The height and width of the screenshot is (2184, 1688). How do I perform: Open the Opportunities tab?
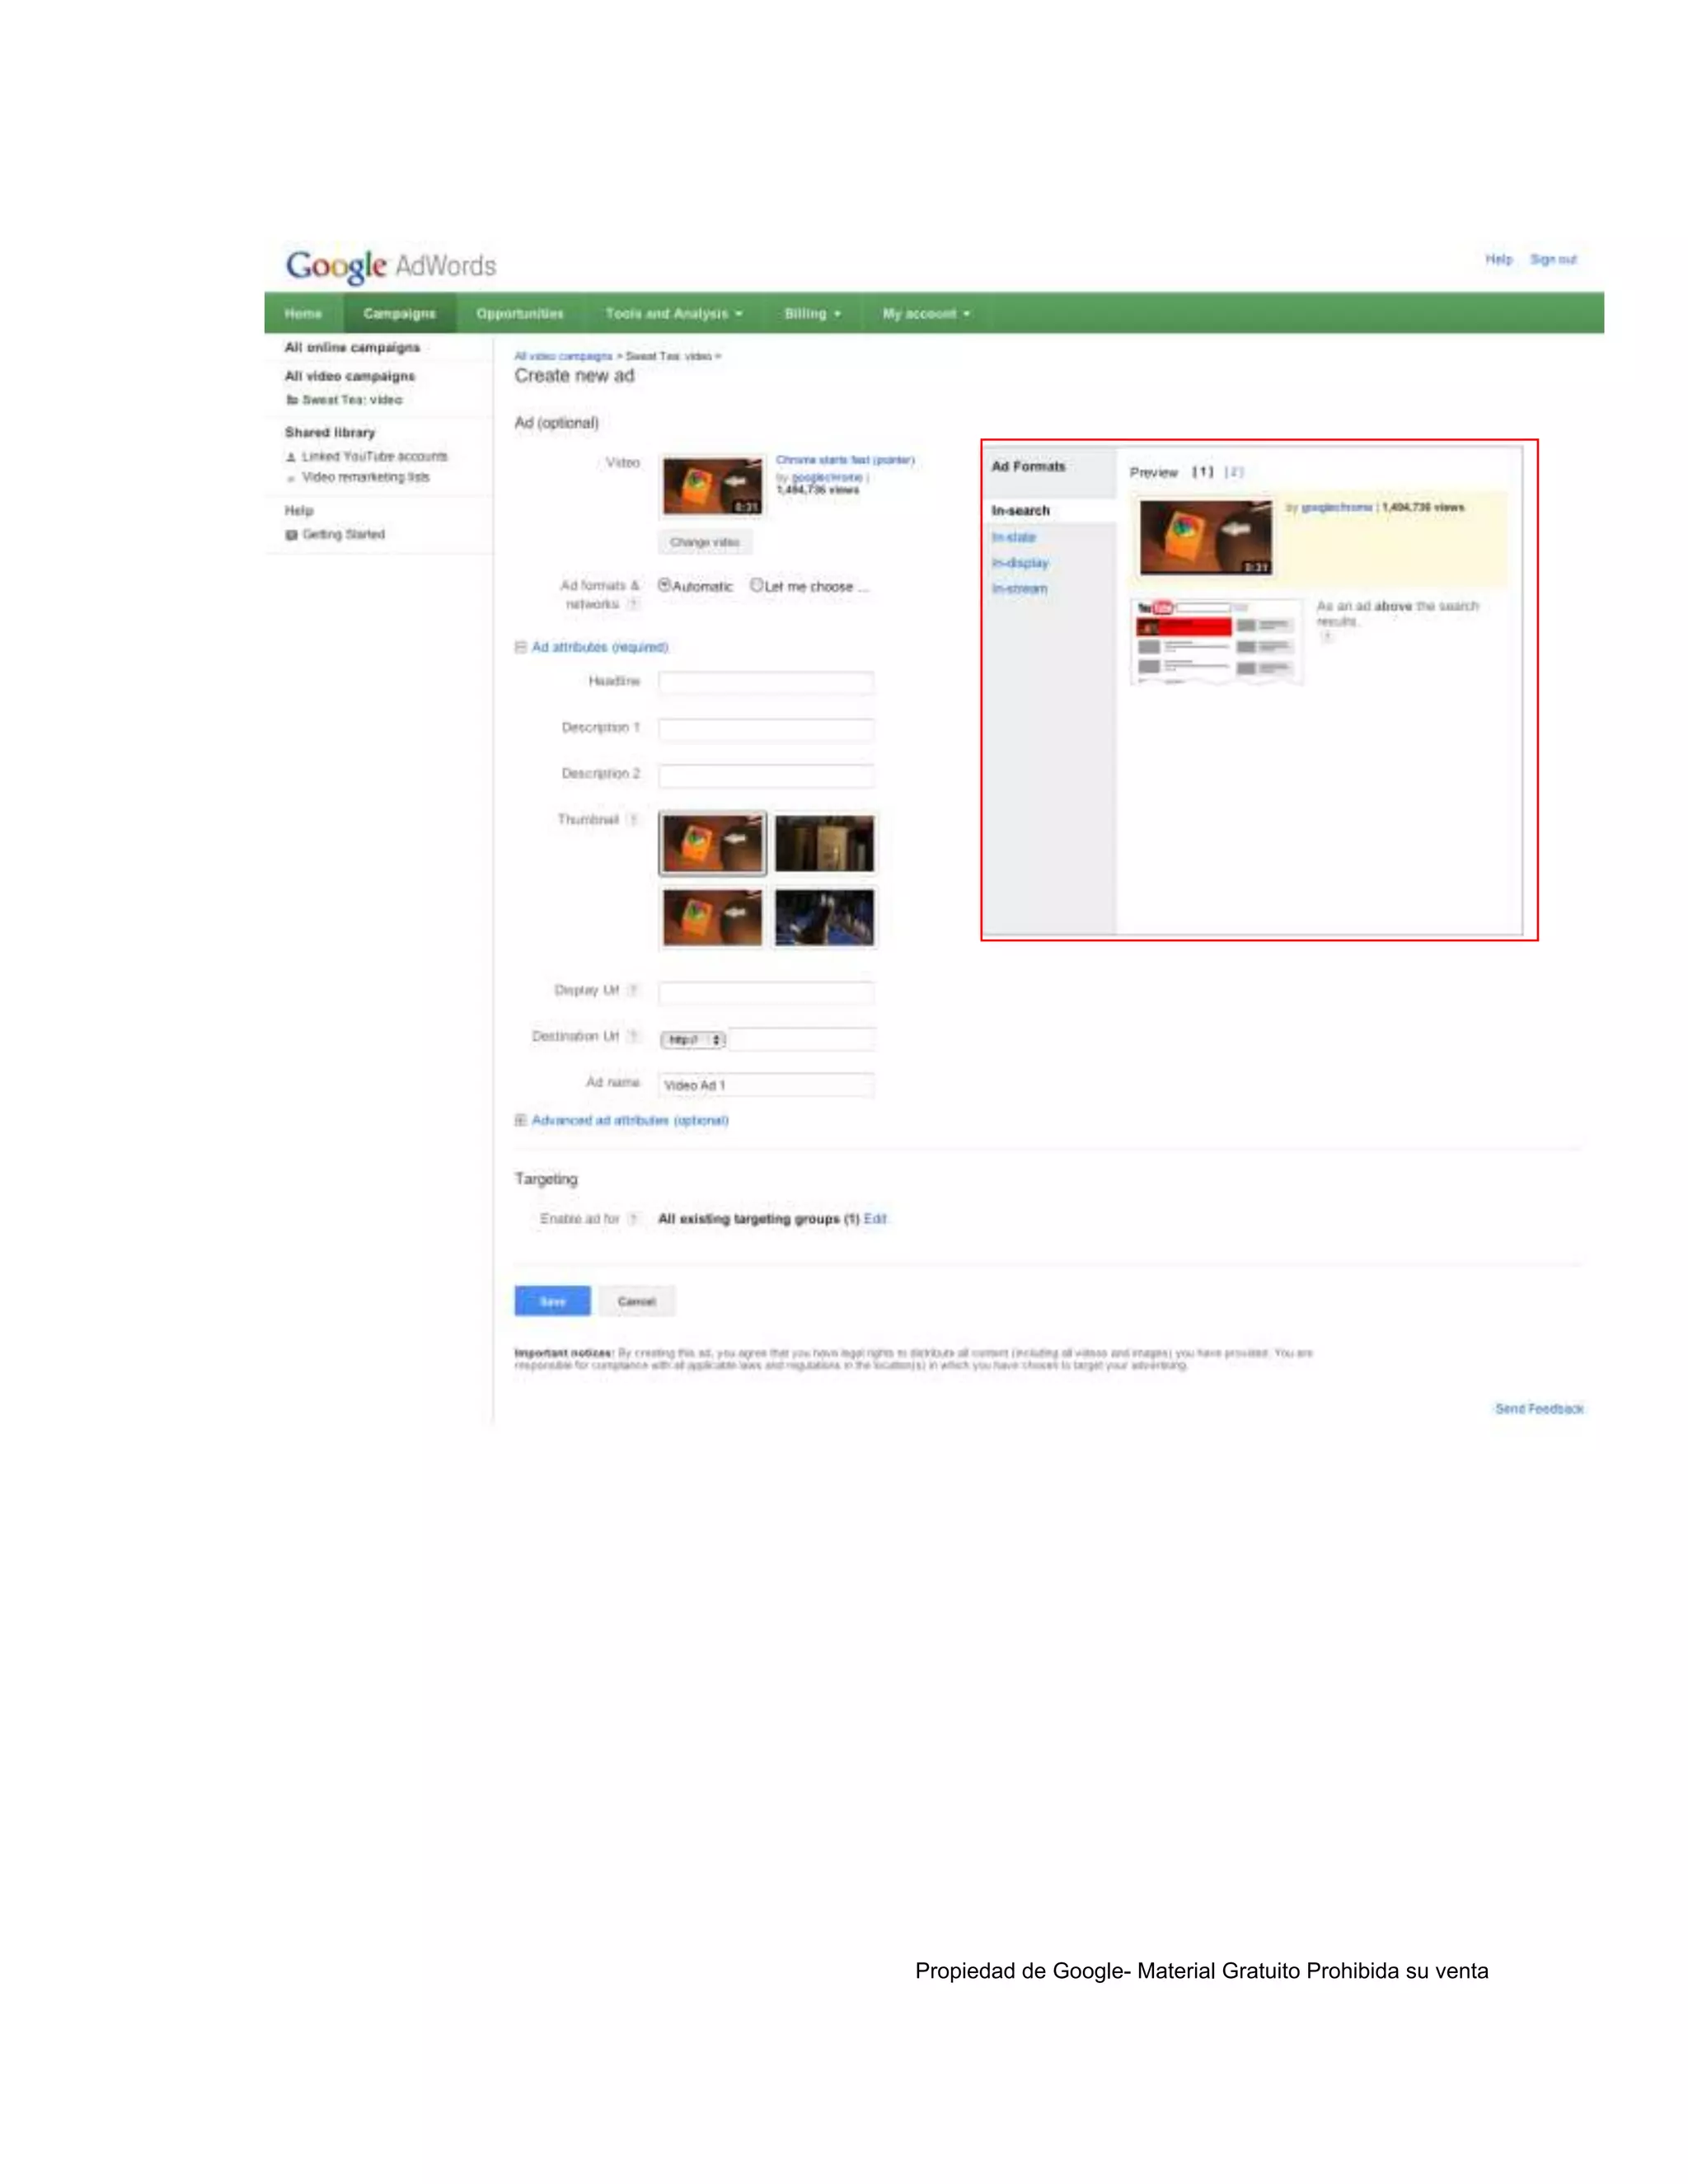pos(520,313)
